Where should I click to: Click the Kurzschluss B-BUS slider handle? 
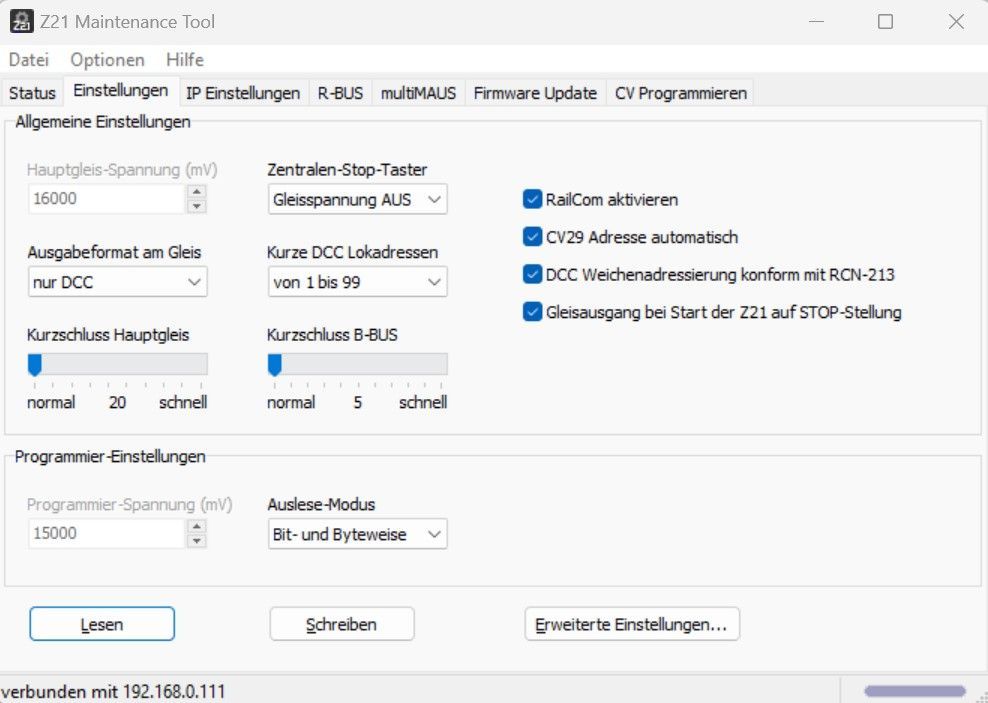coord(275,365)
